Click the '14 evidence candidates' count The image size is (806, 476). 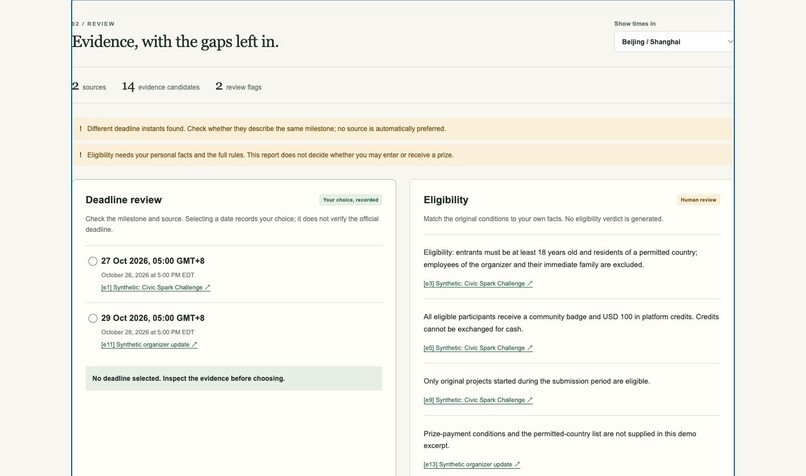coord(160,87)
